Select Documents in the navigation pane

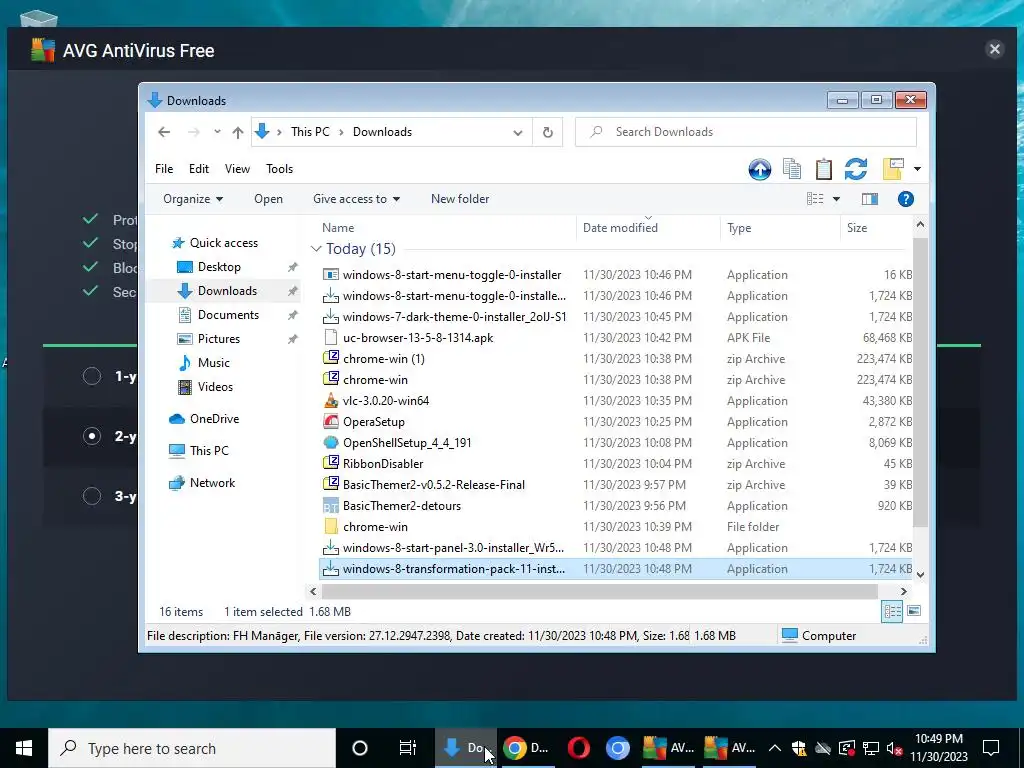tap(228, 315)
